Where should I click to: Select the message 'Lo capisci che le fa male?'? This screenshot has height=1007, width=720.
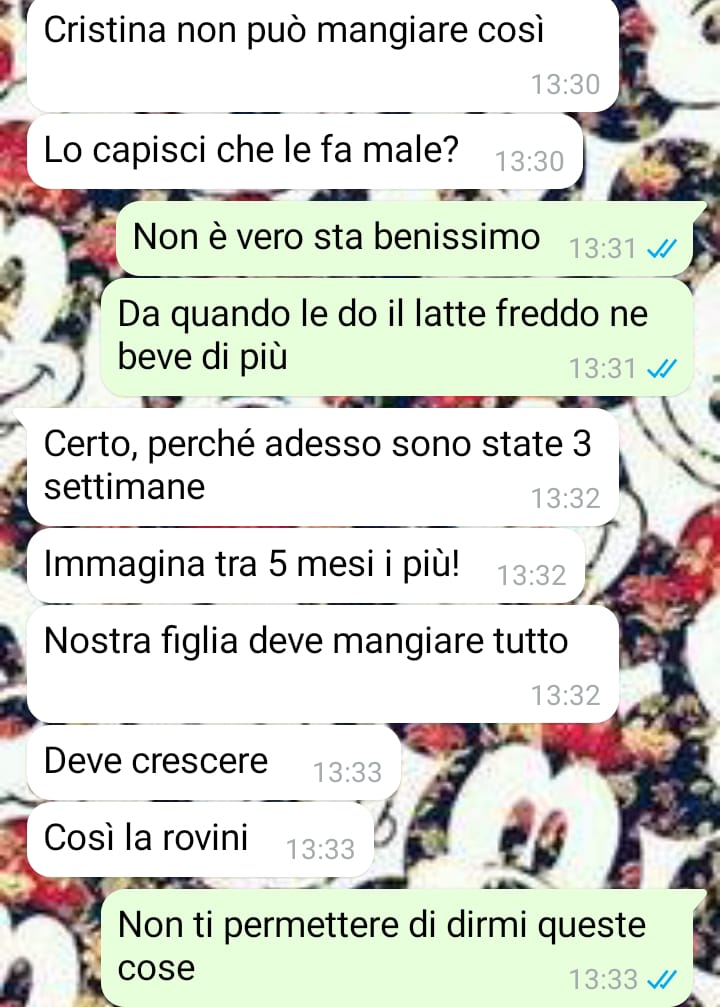click(x=305, y=152)
